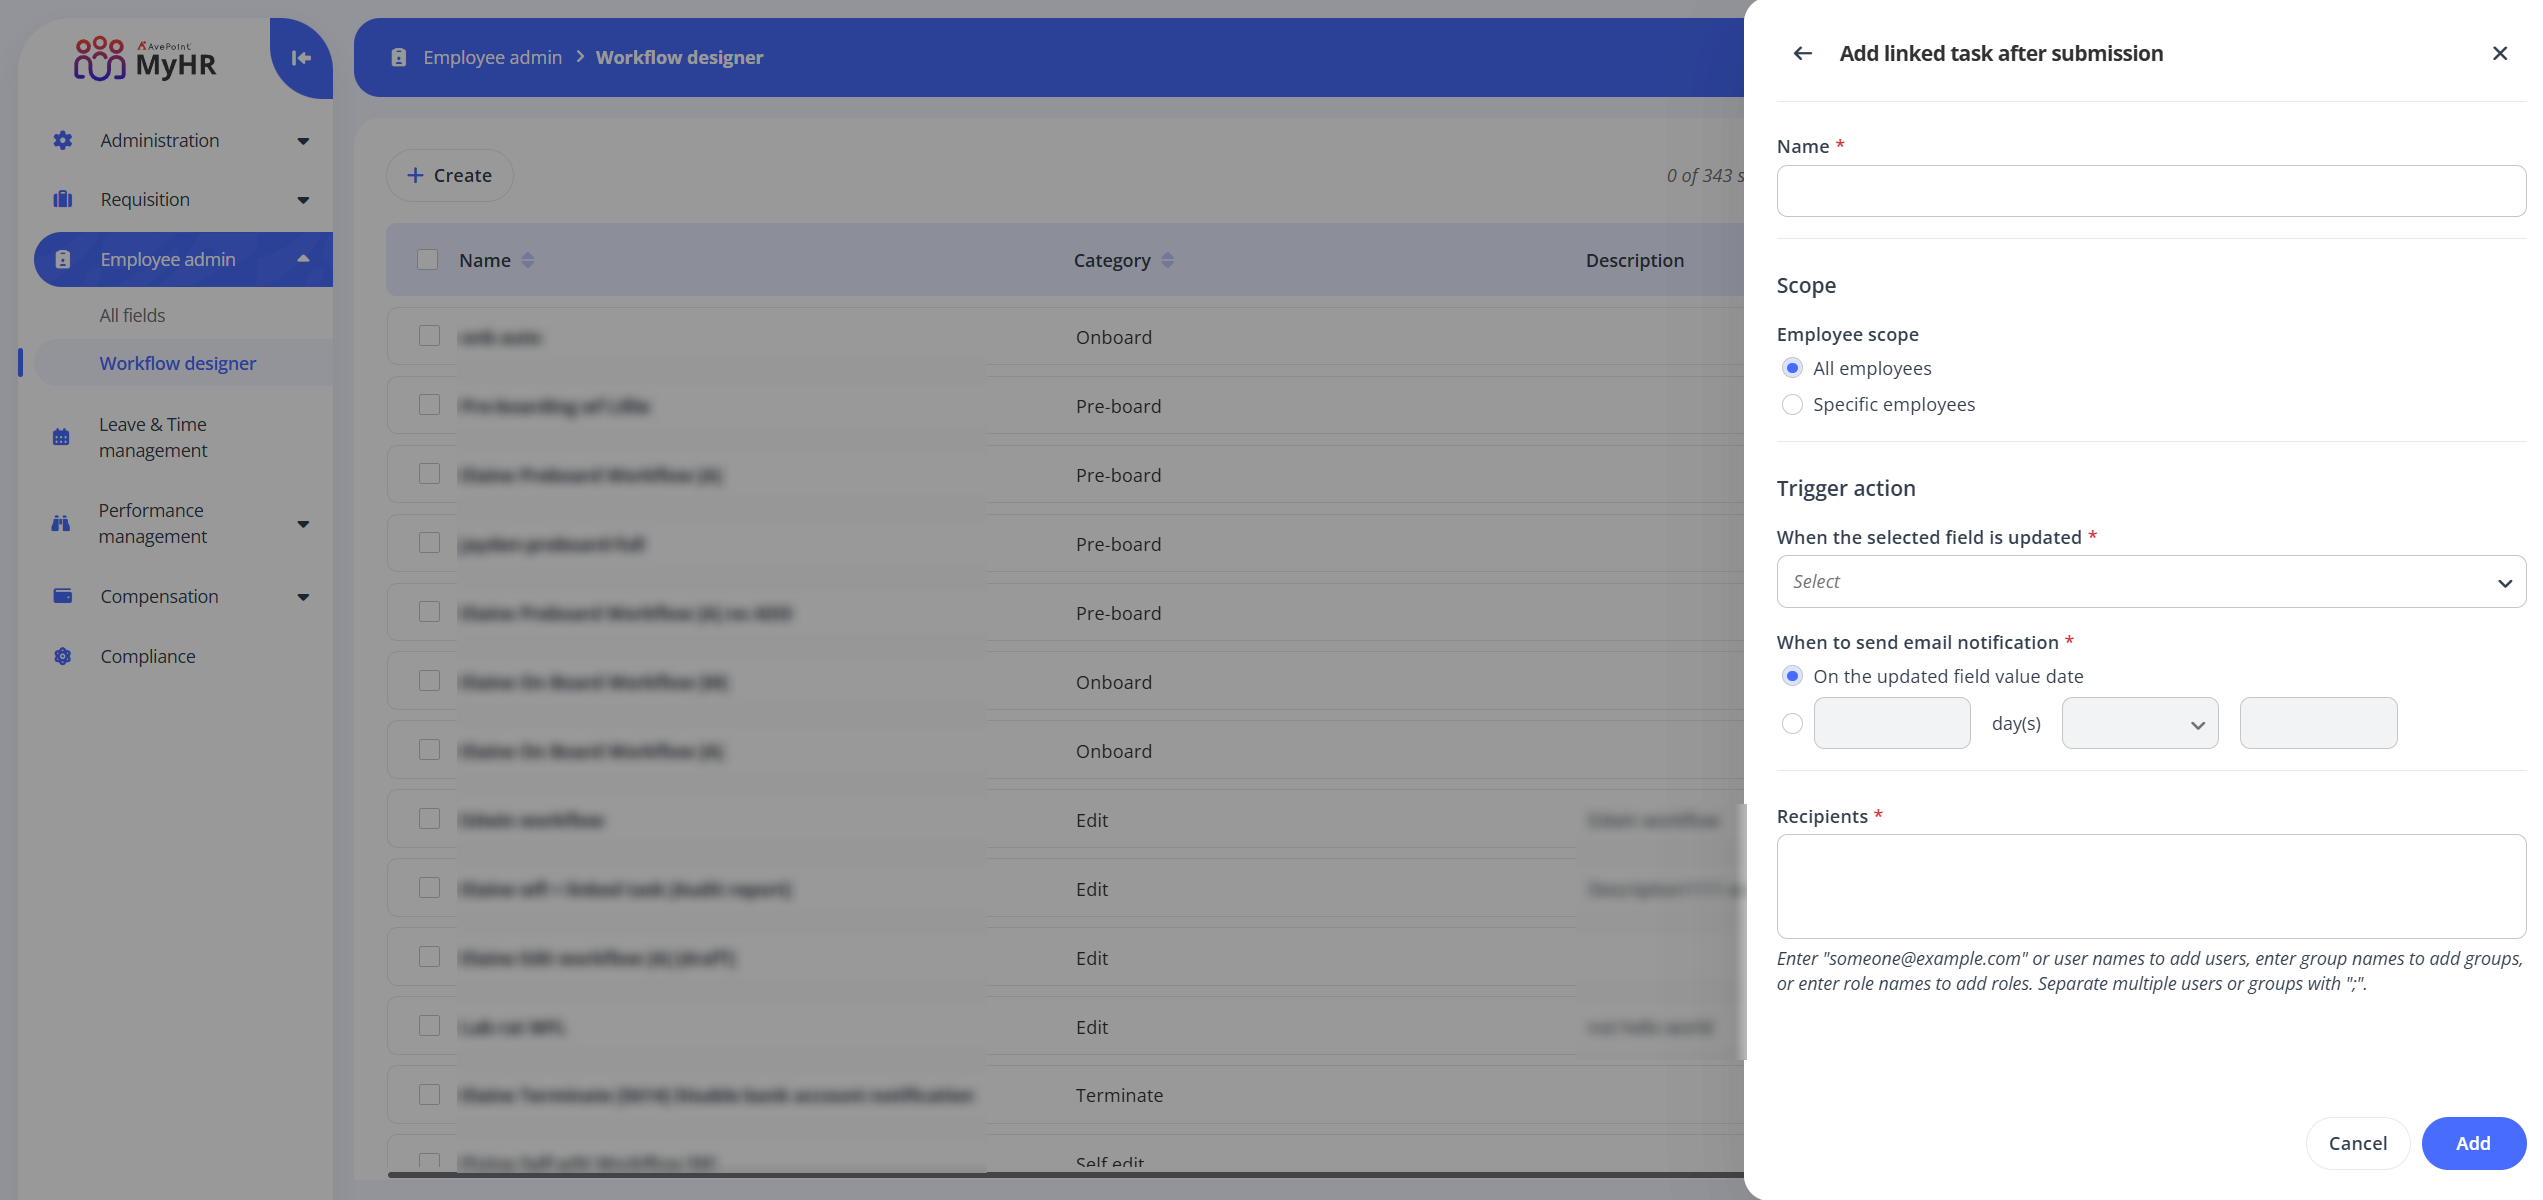This screenshot has width=2543, height=1200.
Task: Click the Add button
Action: tap(2473, 1143)
